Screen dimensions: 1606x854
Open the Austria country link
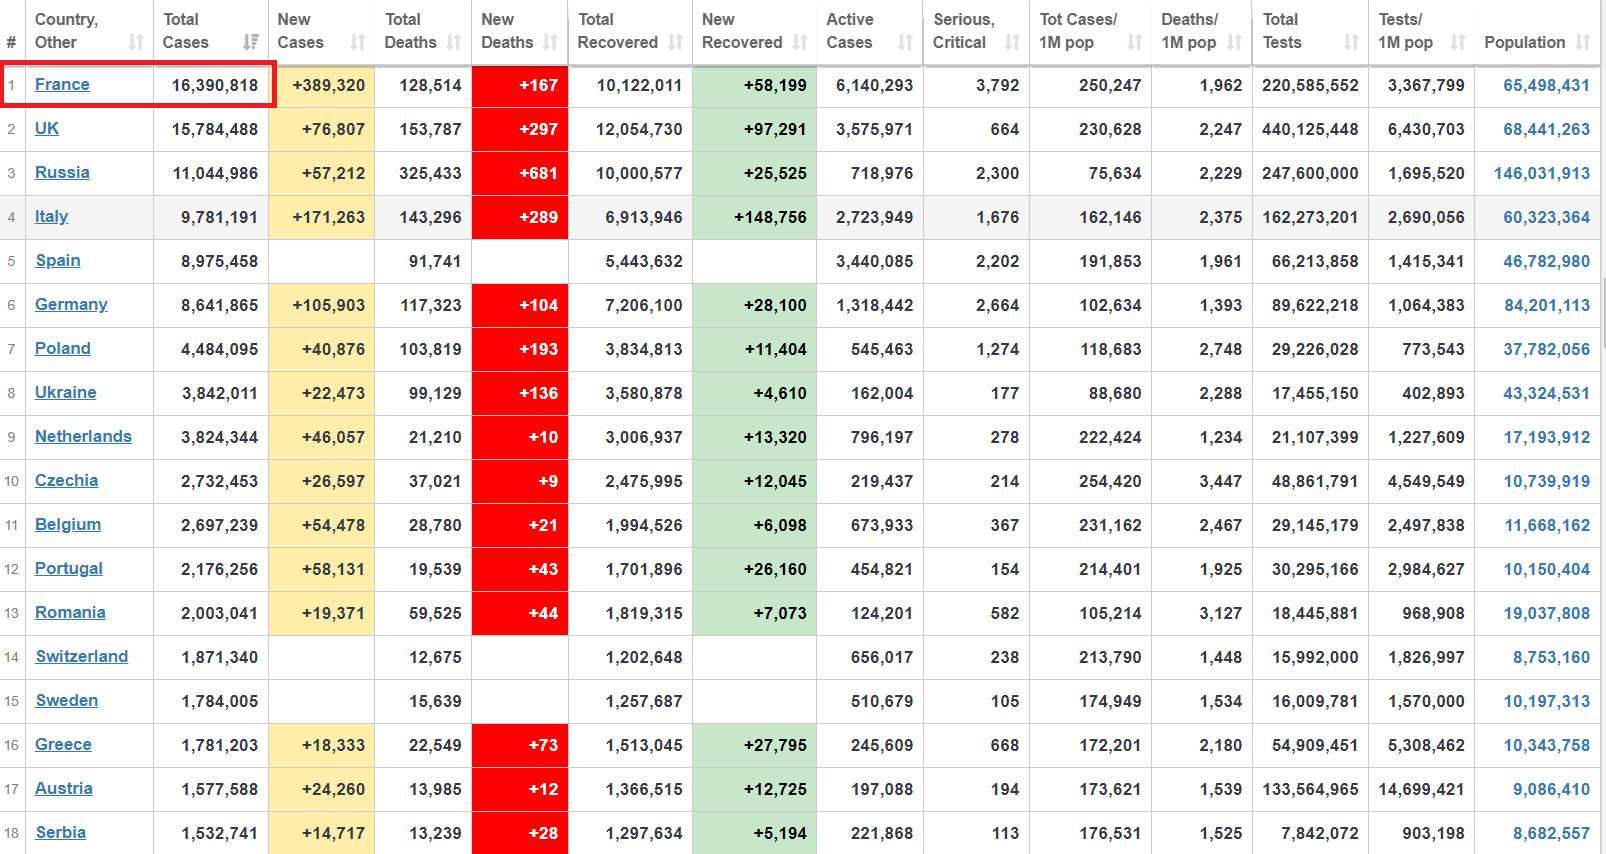tap(64, 789)
